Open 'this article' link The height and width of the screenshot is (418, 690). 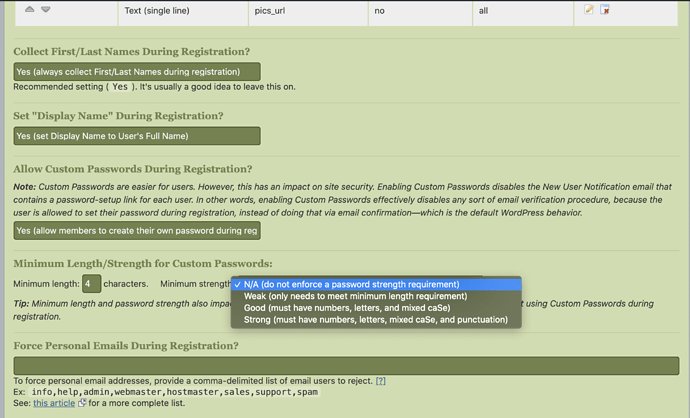(x=54, y=403)
